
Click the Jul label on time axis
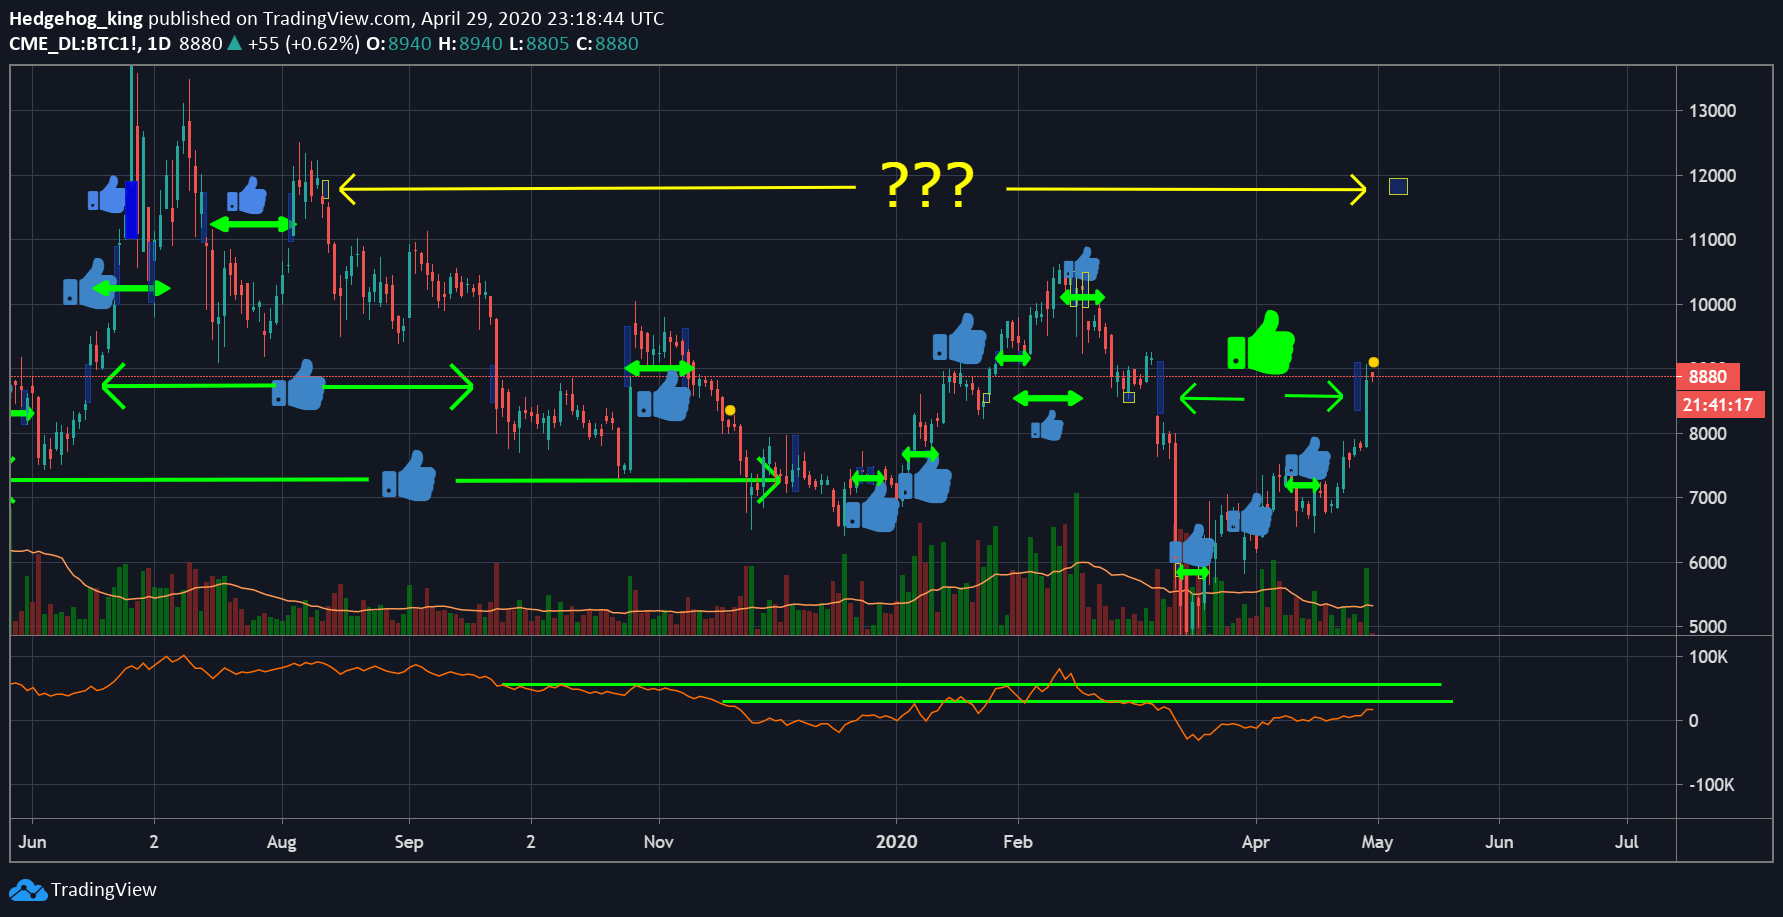click(1627, 842)
